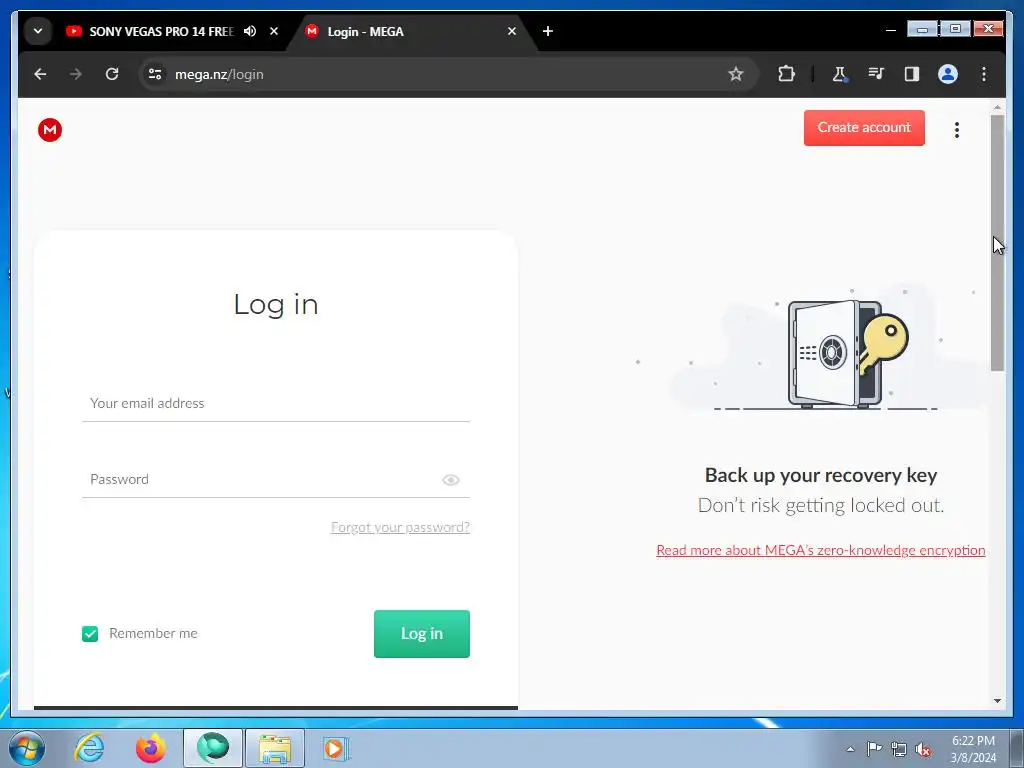Click the browser taskbar button with globe icon

coord(213,748)
